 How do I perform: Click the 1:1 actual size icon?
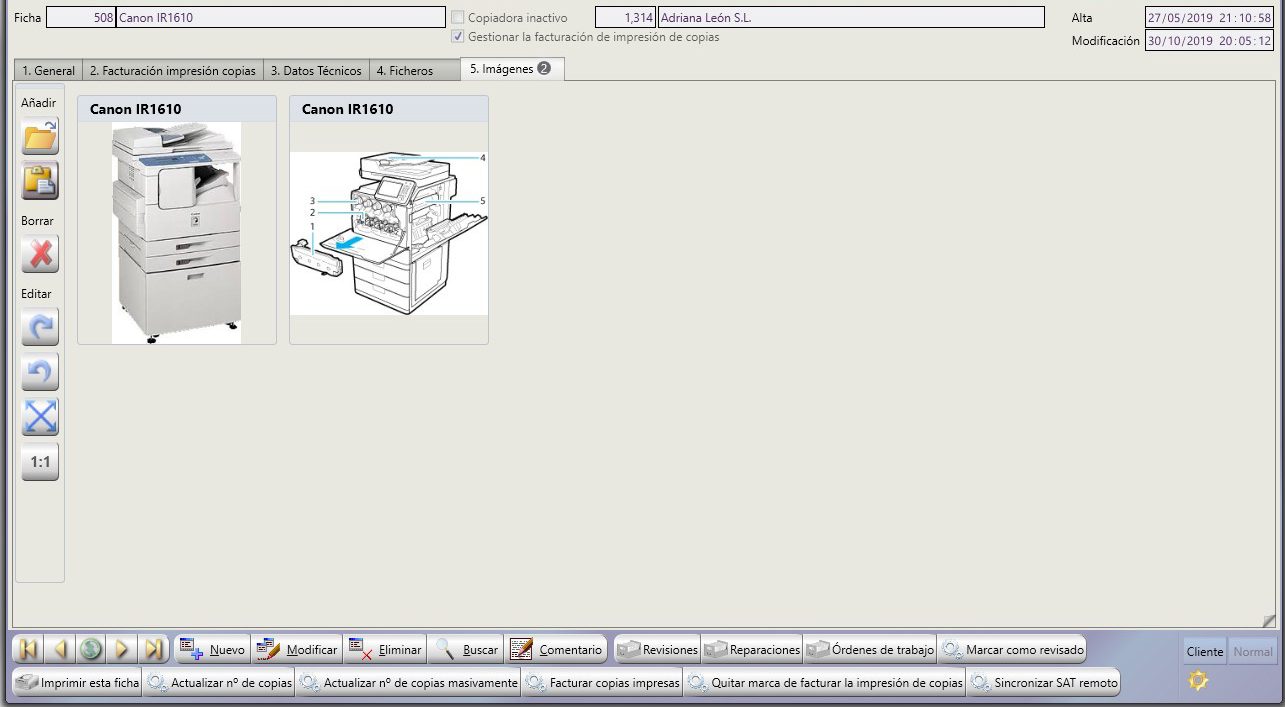[x=40, y=462]
